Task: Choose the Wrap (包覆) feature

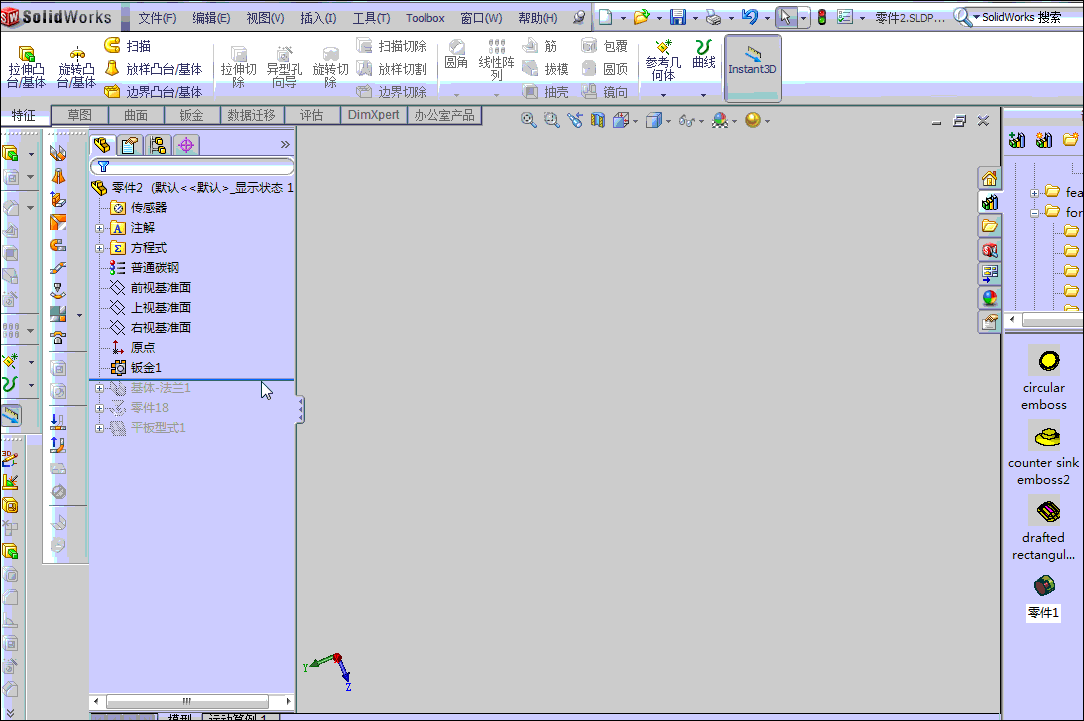Action: click(x=605, y=46)
